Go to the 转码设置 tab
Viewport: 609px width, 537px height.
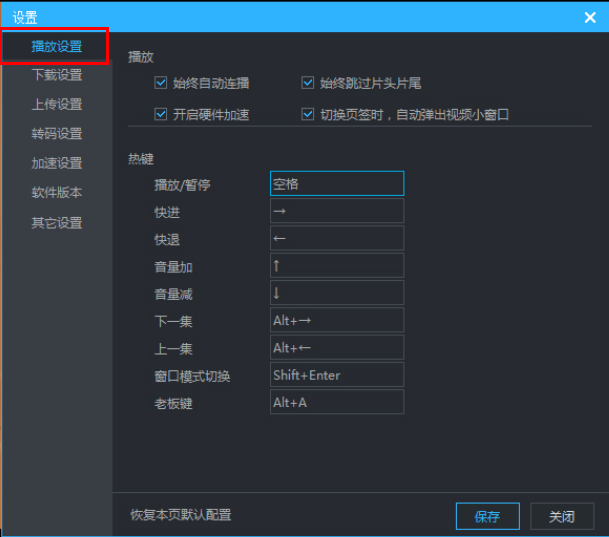click(x=56, y=134)
